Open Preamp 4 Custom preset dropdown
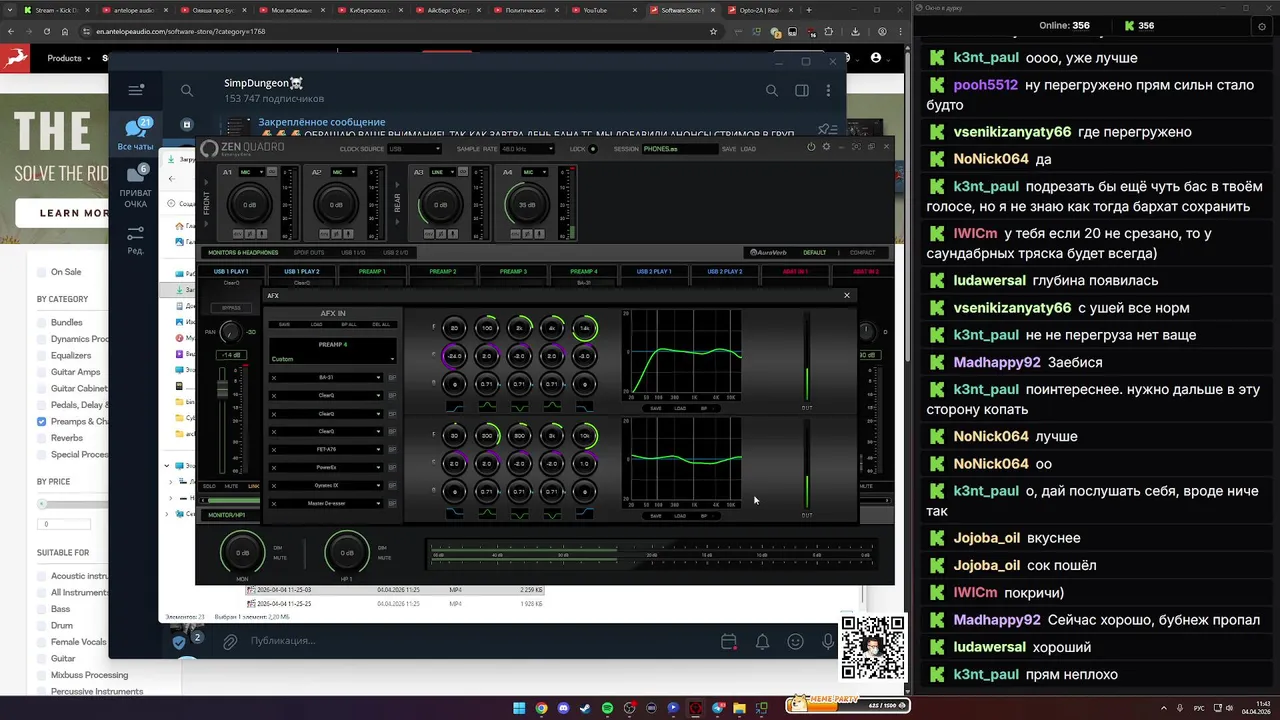 point(333,359)
